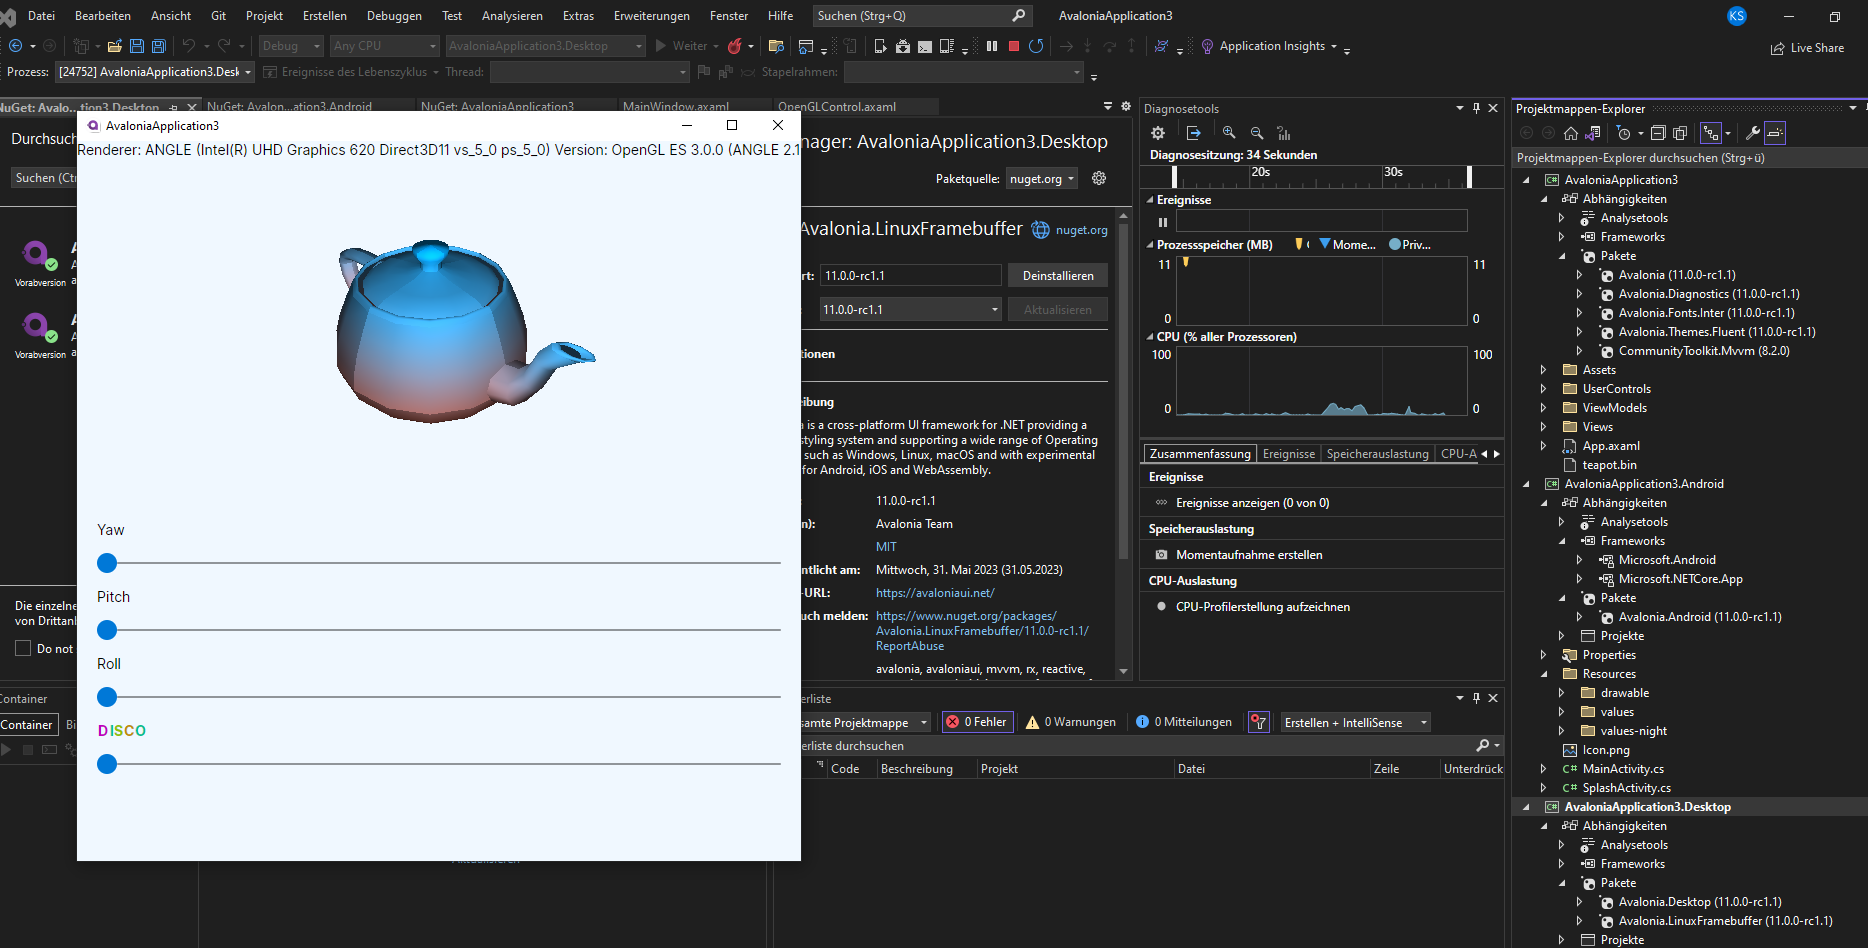Open the 'Any CPU' platform dropdown
The image size is (1868, 948).
click(434, 45)
